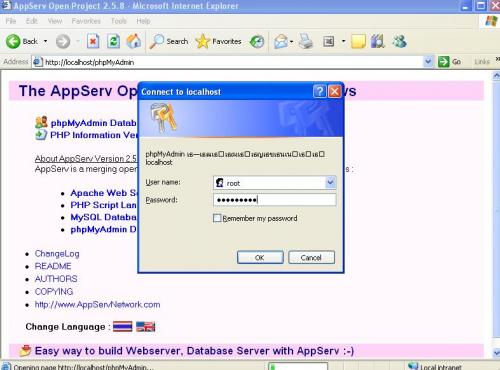Click Local intranet zone icon in status bar
The image size is (500, 370).
pos(413,366)
